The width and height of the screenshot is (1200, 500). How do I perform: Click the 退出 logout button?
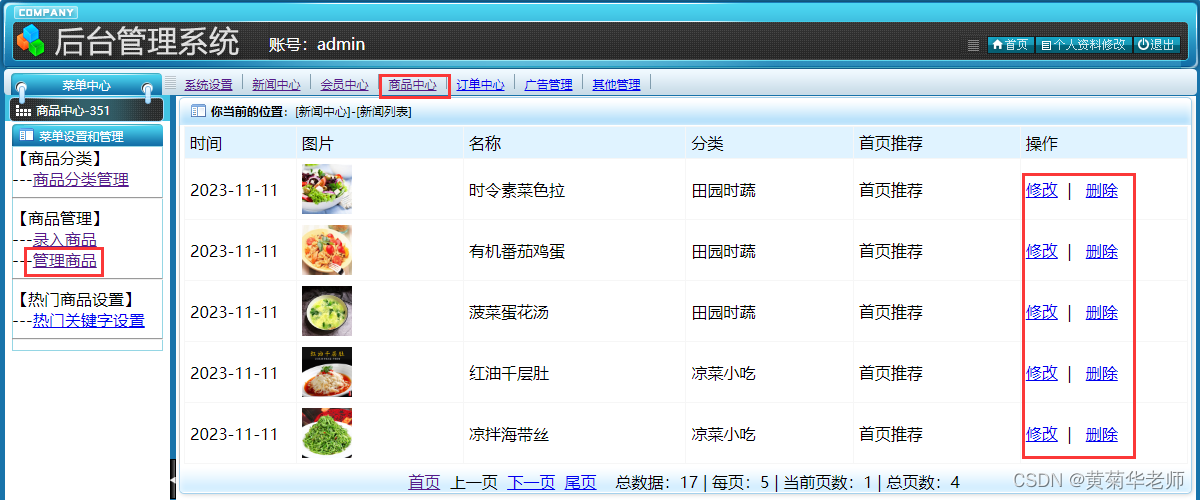tap(1157, 45)
